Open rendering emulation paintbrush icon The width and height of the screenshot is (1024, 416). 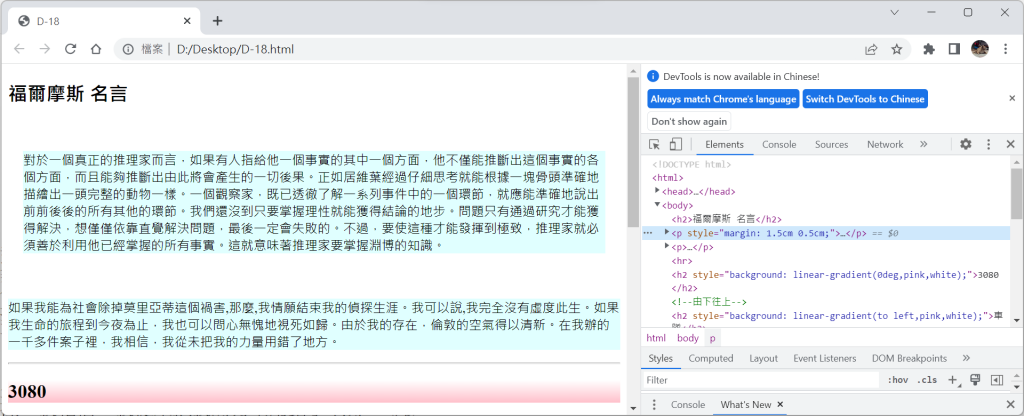(975, 379)
